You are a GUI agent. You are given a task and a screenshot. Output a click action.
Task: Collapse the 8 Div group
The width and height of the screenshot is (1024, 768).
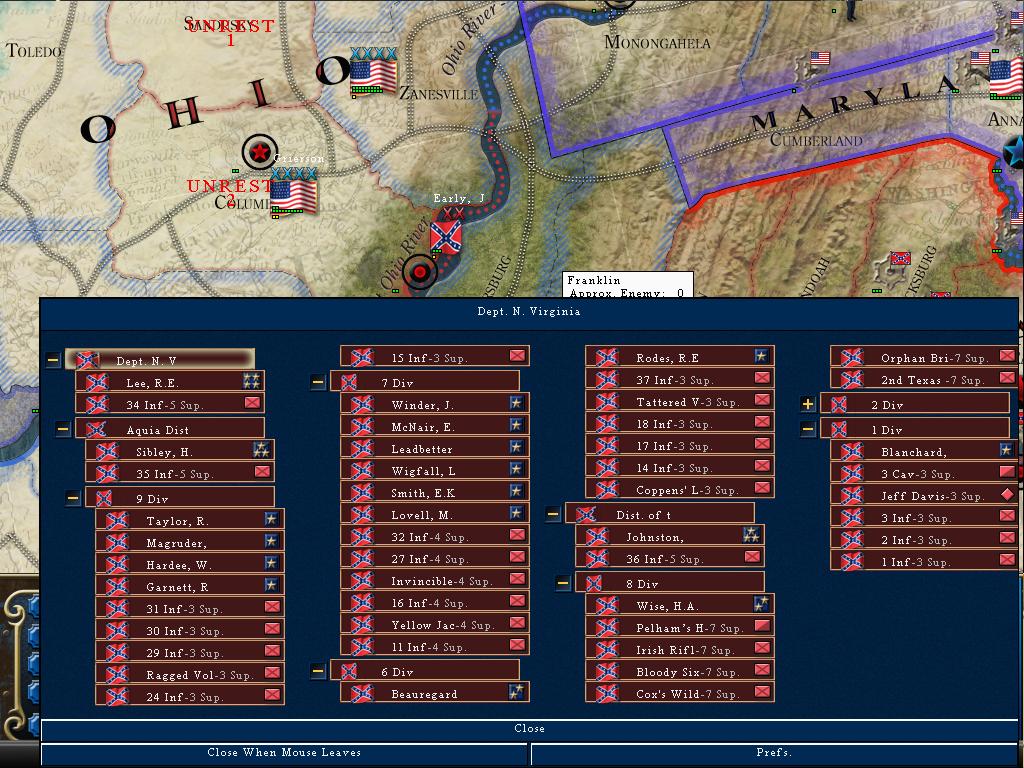pos(563,583)
